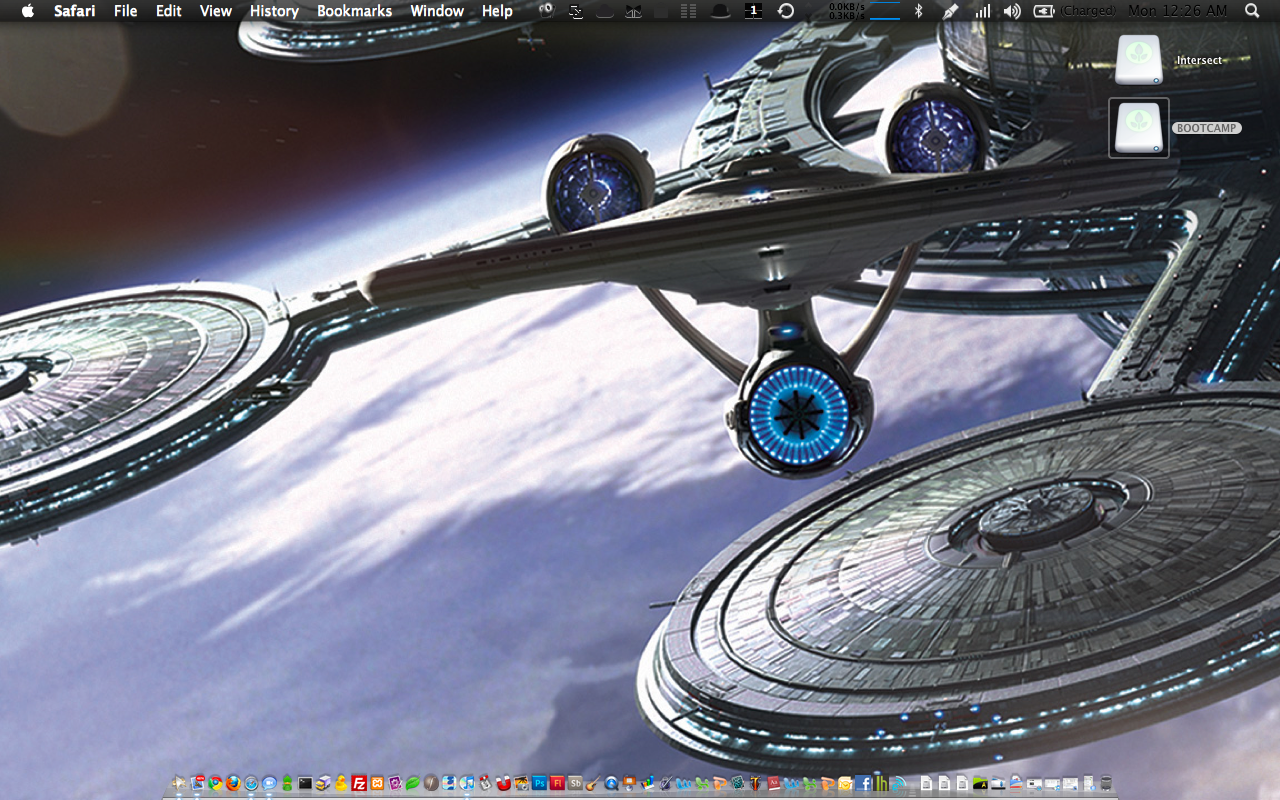Image resolution: width=1280 pixels, height=800 pixels.
Task: Open Coda green leaf icon
Action: [413, 783]
